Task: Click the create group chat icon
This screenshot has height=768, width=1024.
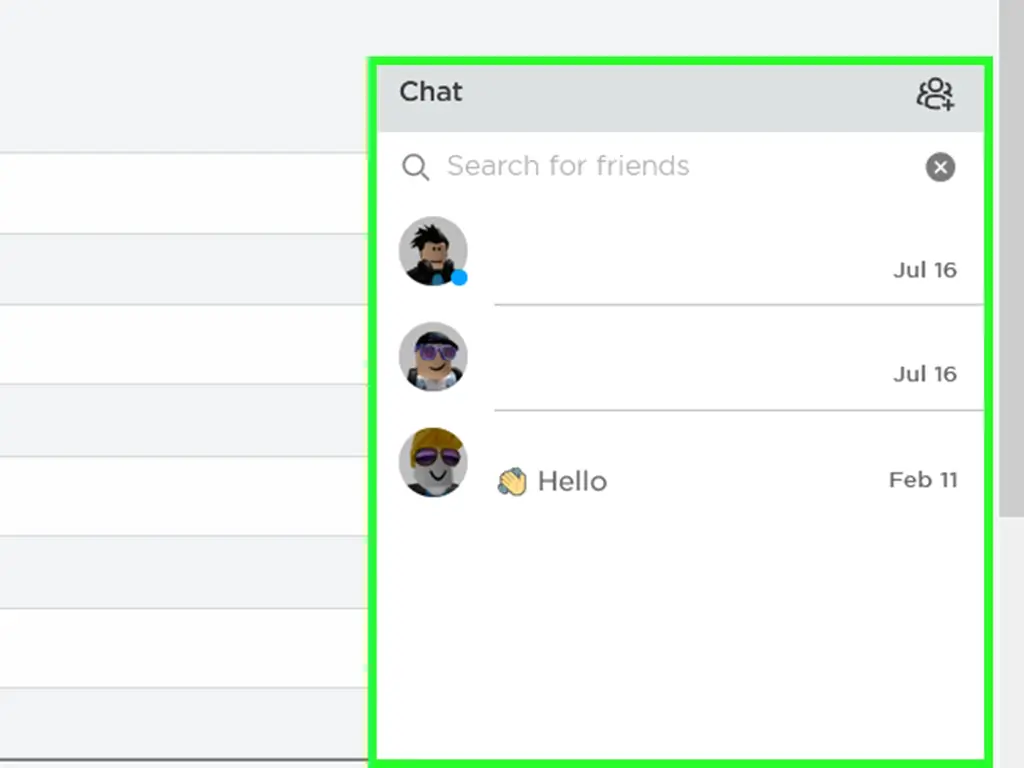Action: [x=935, y=95]
